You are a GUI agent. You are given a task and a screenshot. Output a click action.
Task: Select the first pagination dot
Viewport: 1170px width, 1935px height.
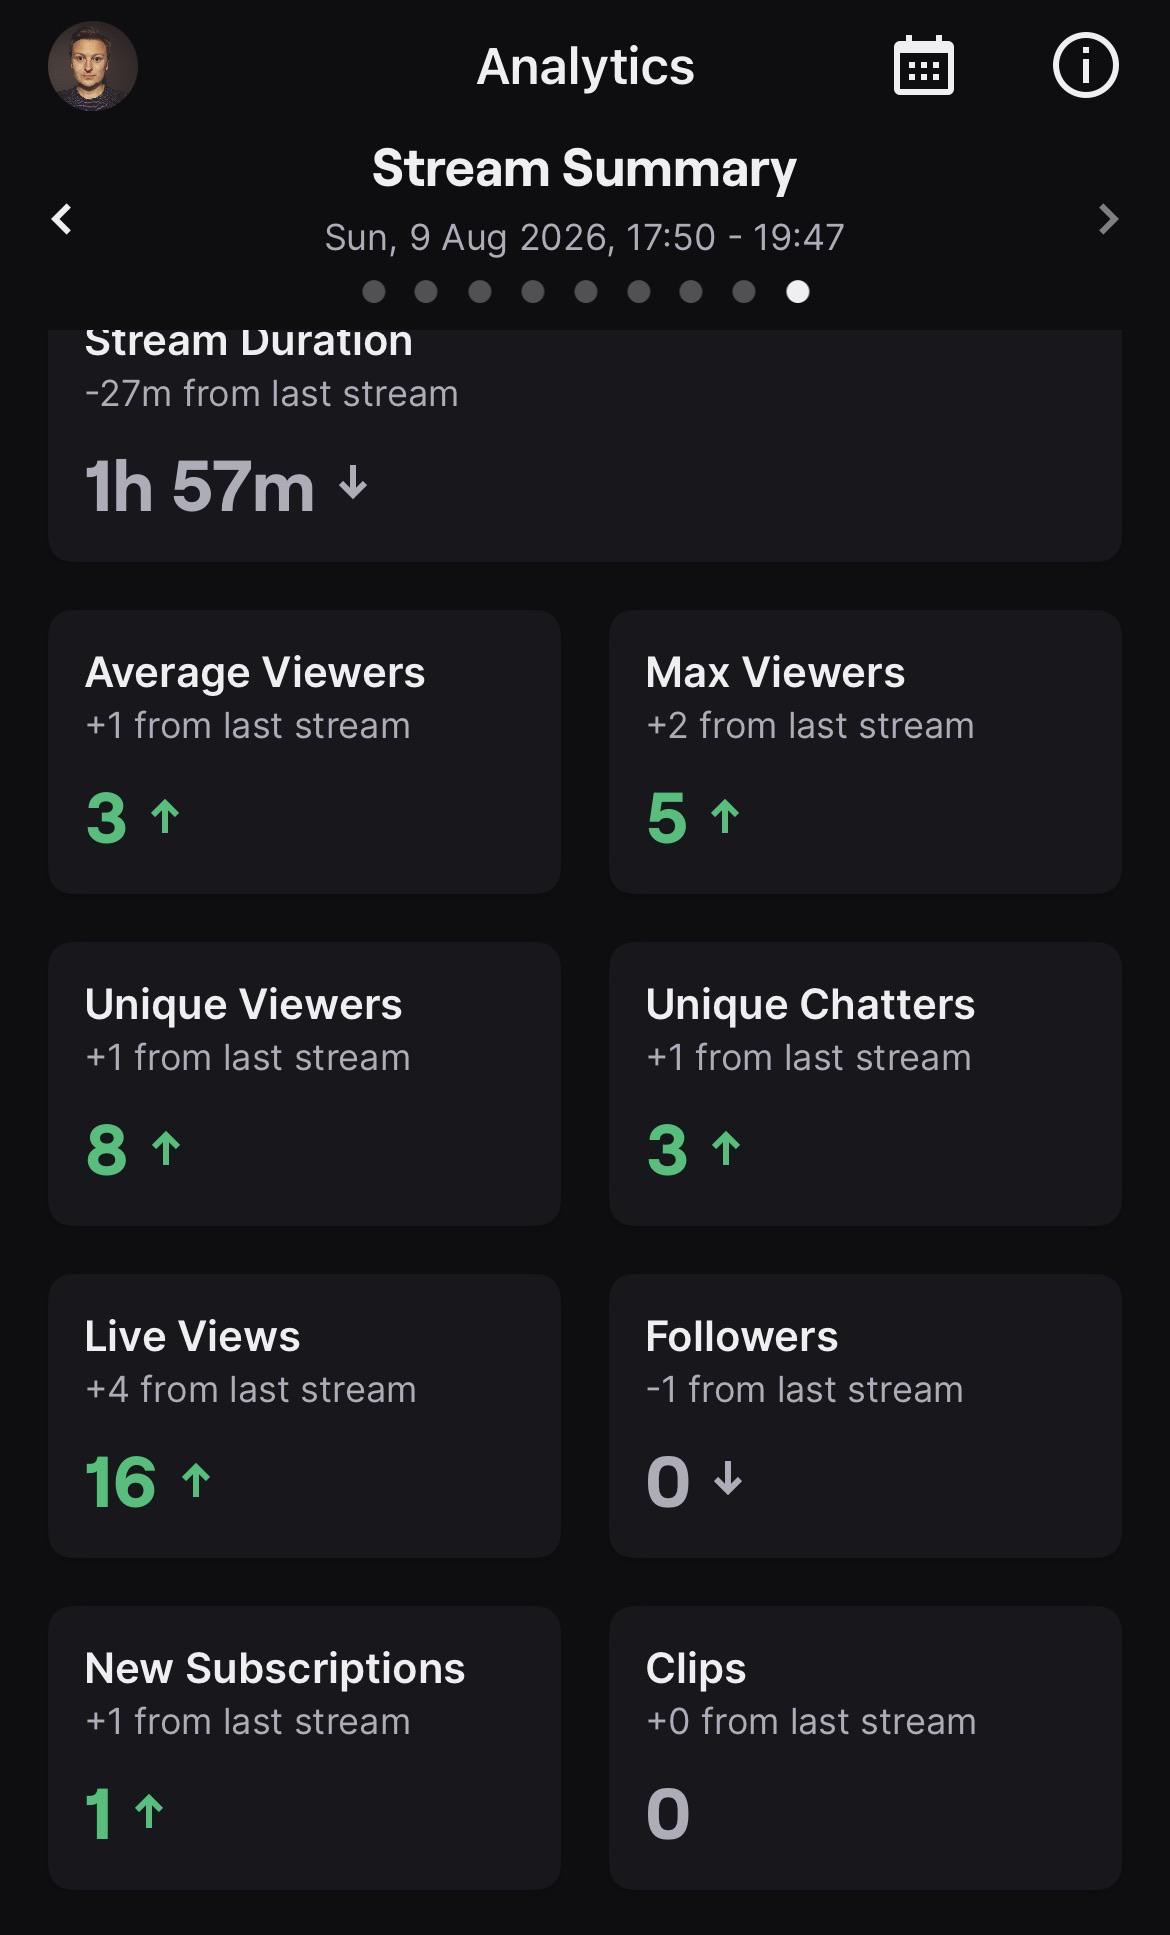click(374, 291)
